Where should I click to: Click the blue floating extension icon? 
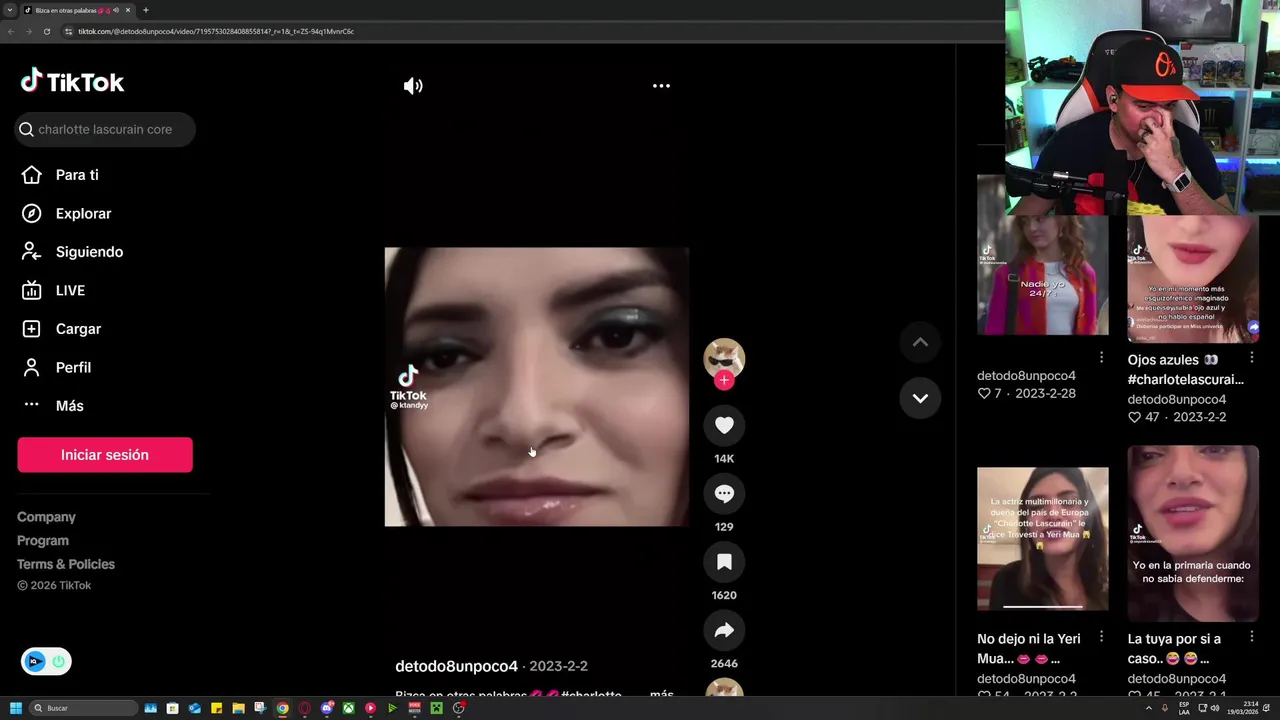(35, 661)
